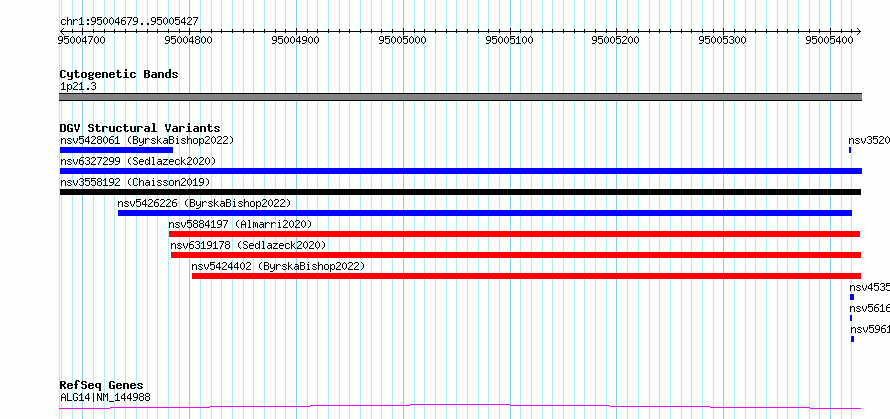The width and height of the screenshot is (890, 419).
Task: Click the nsv5428061 blue variant bar
Action: click(x=116, y=150)
